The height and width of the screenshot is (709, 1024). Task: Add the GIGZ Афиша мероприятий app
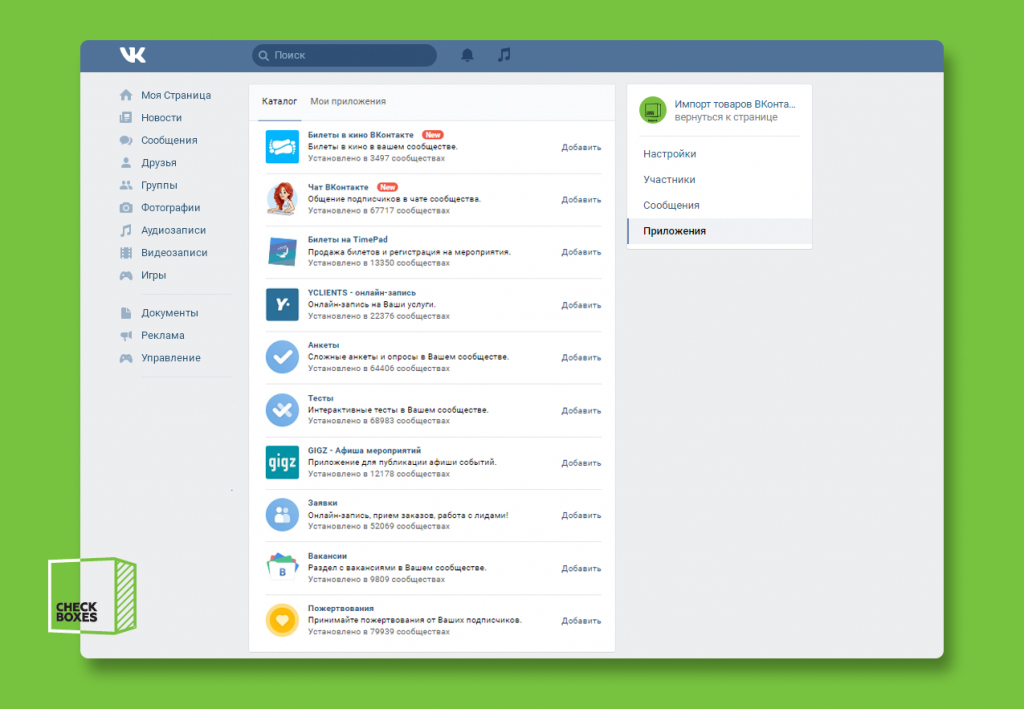coord(581,463)
